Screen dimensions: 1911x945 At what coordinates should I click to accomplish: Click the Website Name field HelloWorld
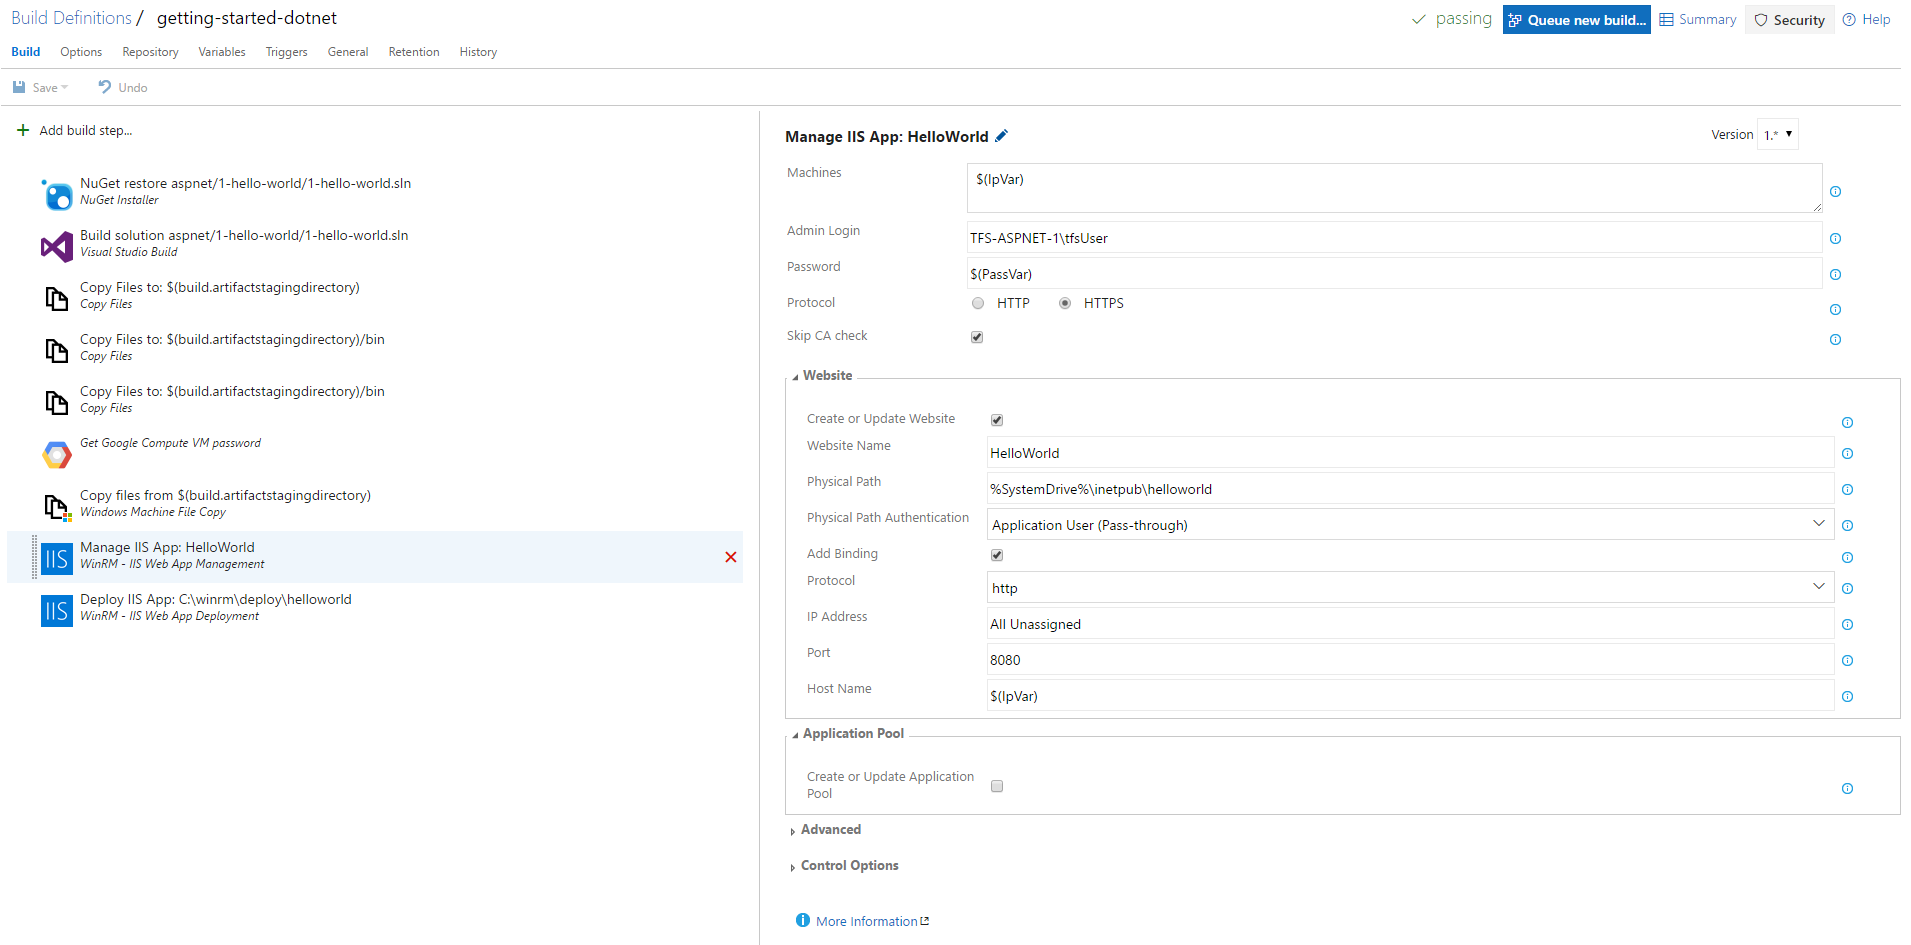coord(1410,452)
